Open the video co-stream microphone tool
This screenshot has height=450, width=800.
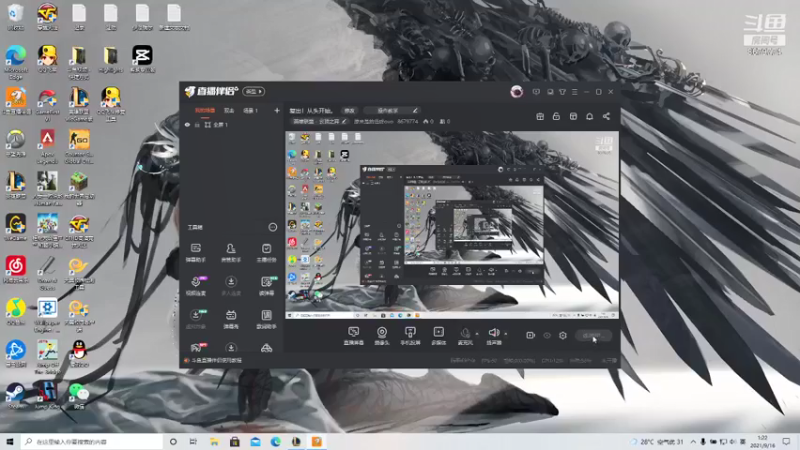click(196, 286)
